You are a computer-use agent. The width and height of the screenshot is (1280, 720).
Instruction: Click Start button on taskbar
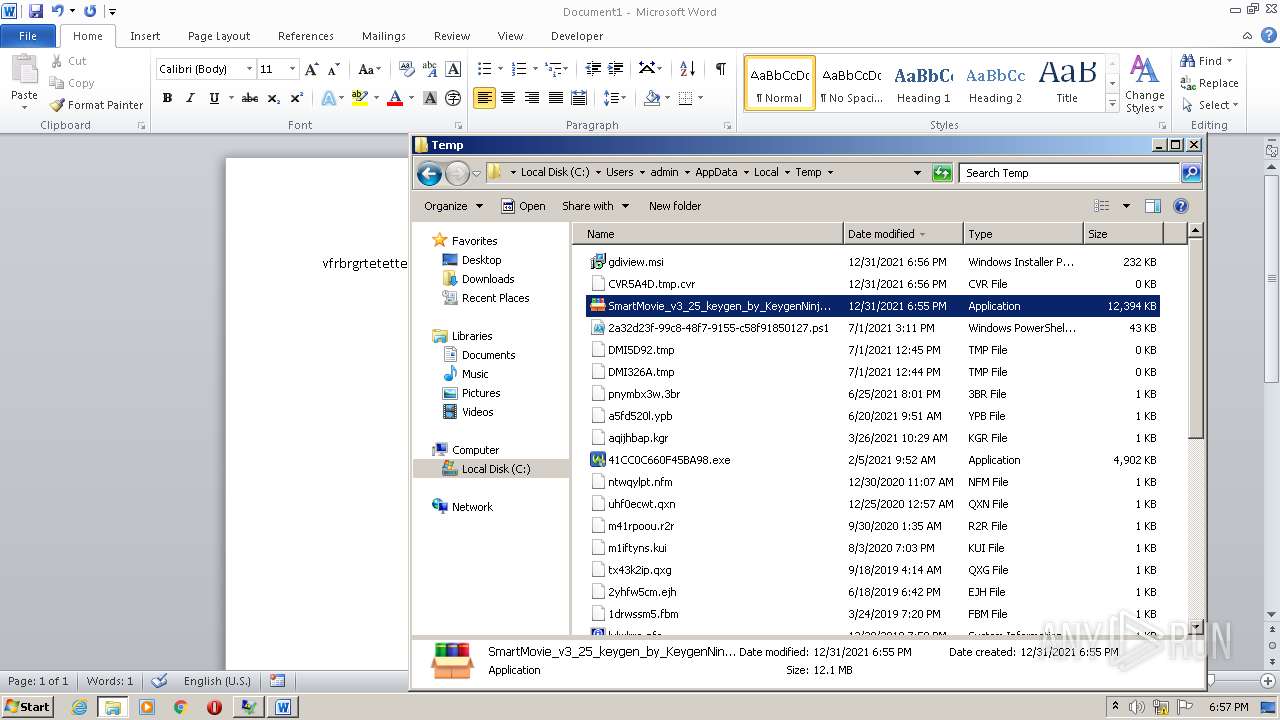tap(28, 707)
